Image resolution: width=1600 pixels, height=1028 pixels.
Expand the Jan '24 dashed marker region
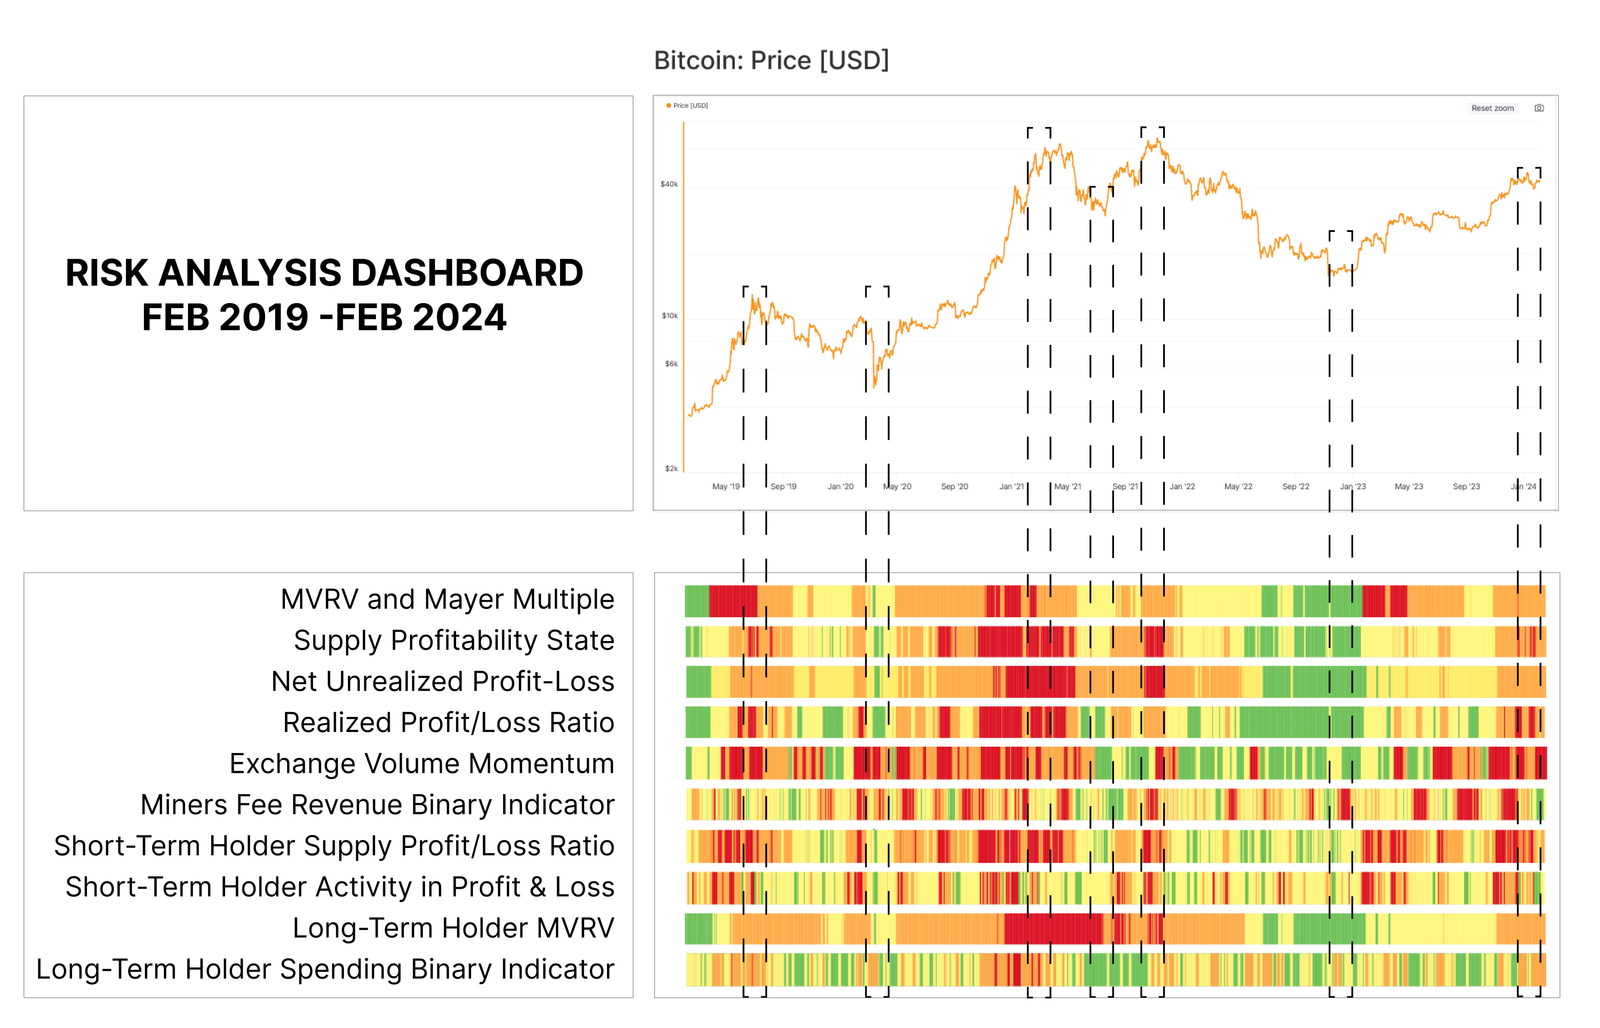[1528, 172]
